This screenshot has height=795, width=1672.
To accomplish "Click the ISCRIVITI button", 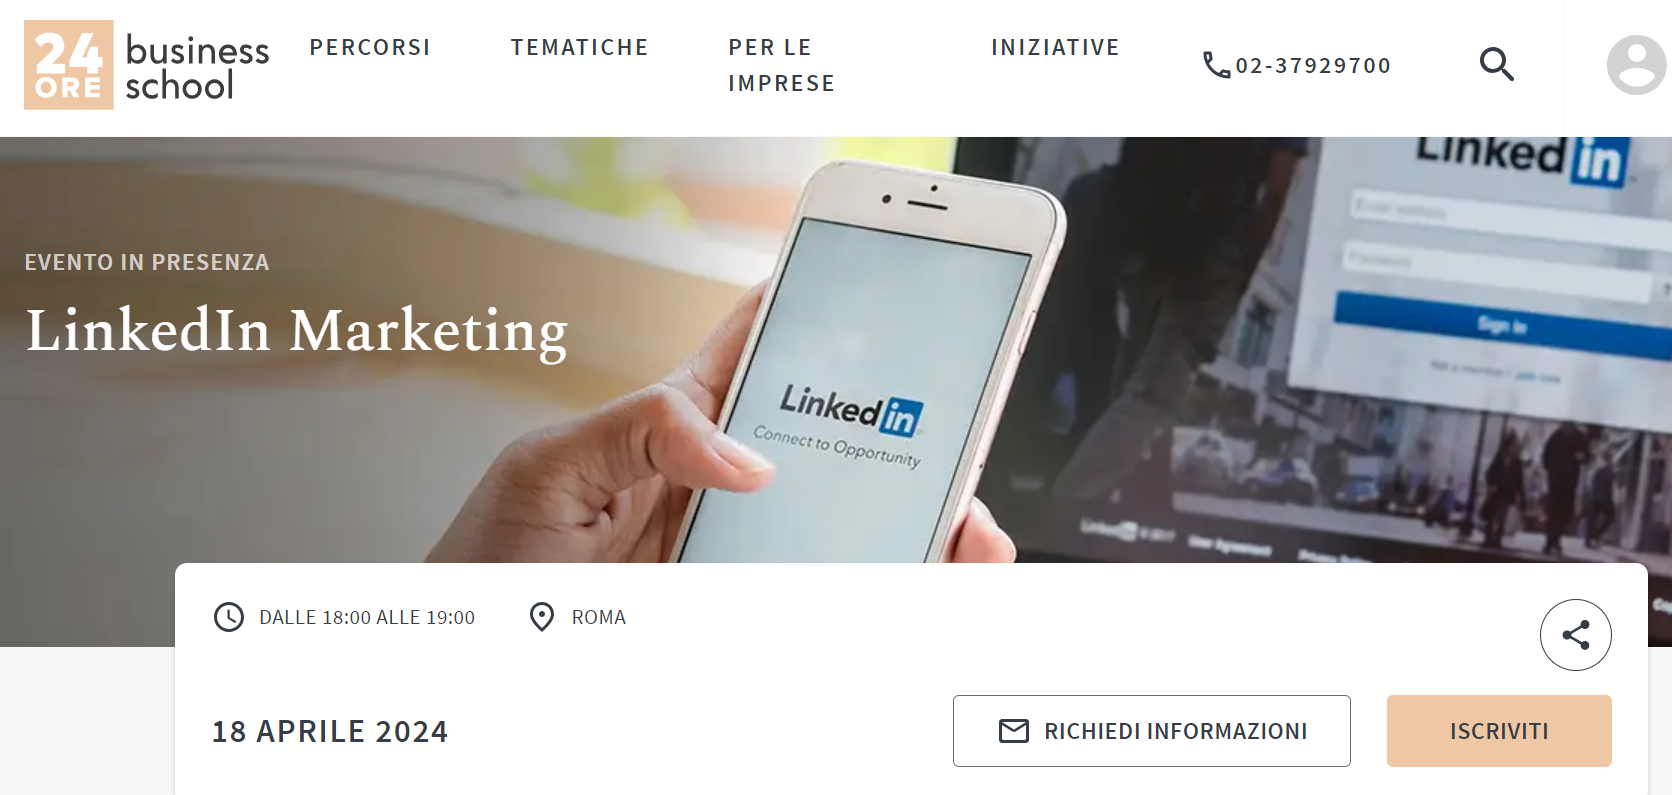I will point(1499,731).
